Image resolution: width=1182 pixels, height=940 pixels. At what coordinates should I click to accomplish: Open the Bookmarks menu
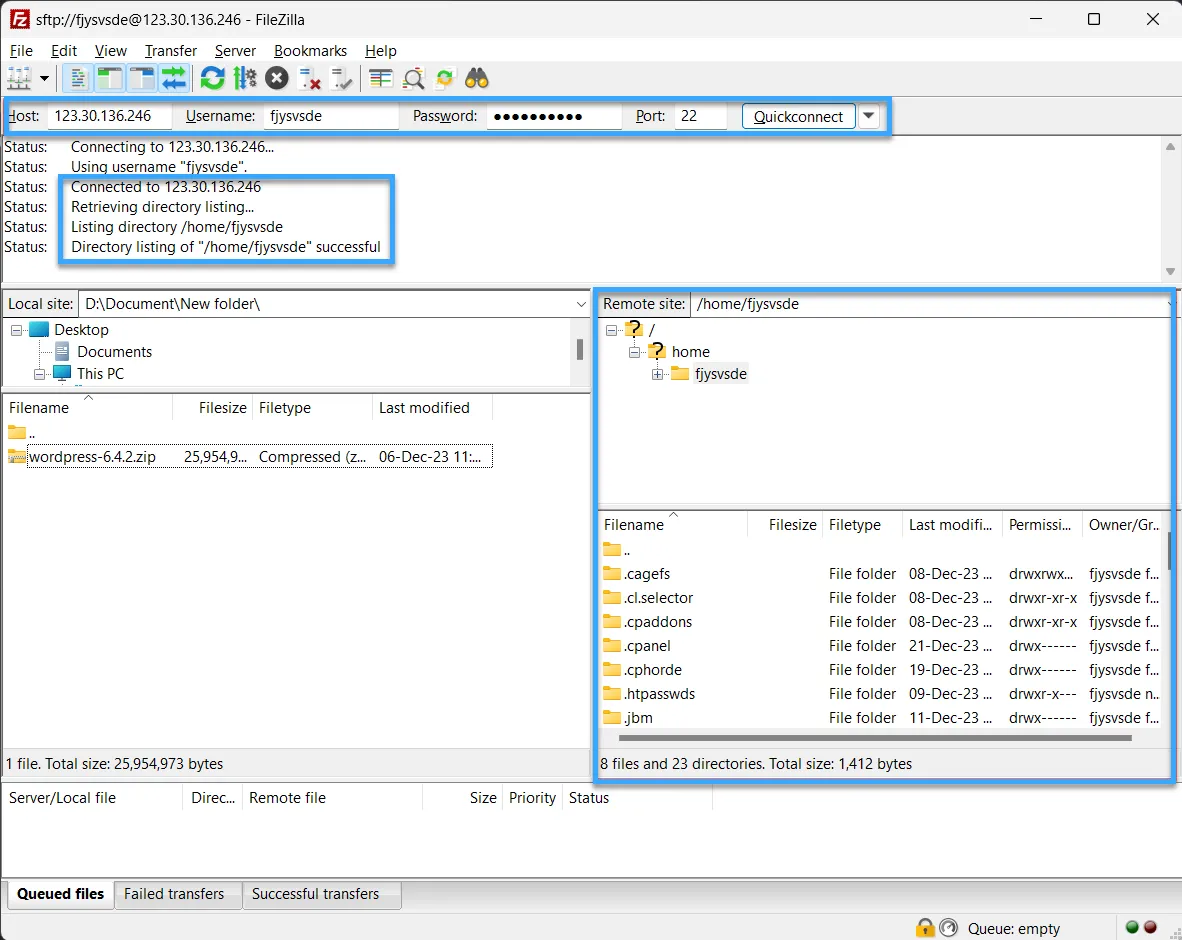tap(311, 51)
